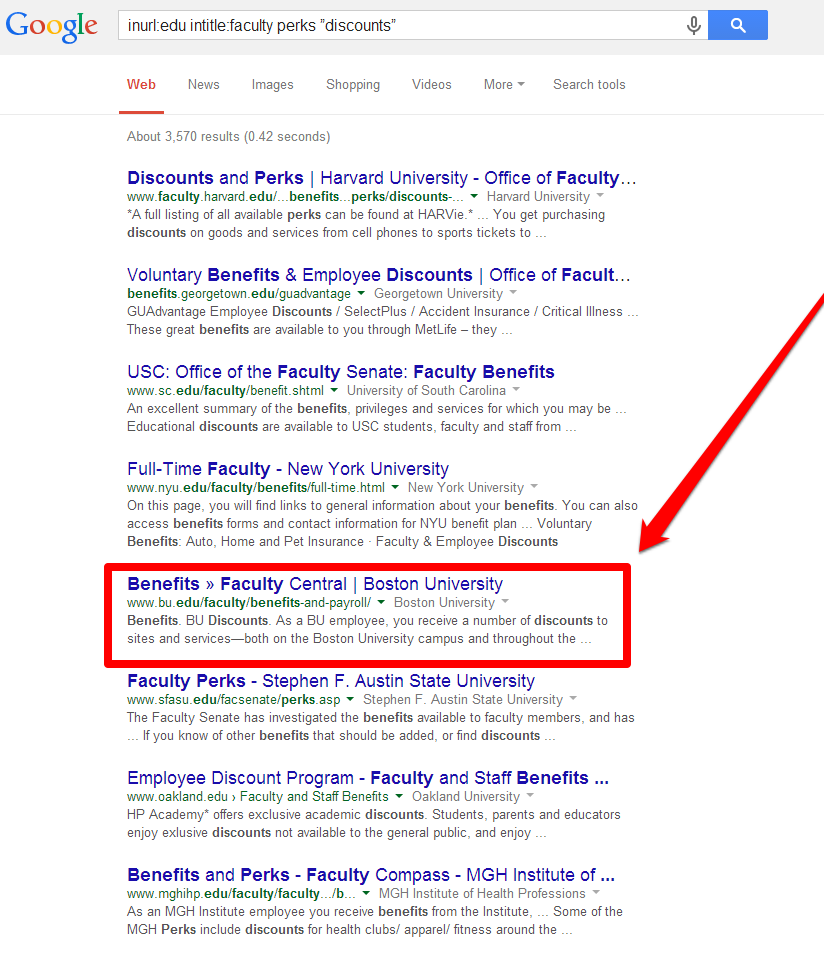Open green arrow next to www.nyu.edu URL
Image resolution: width=824 pixels, height=955 pixels.
coord(395,487)
